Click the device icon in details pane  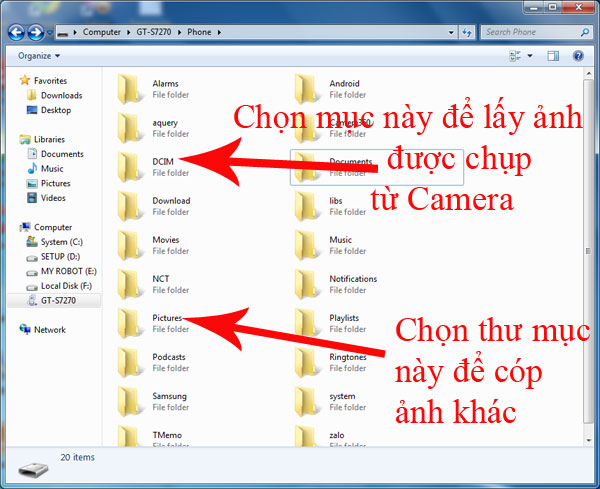(33, 470)
